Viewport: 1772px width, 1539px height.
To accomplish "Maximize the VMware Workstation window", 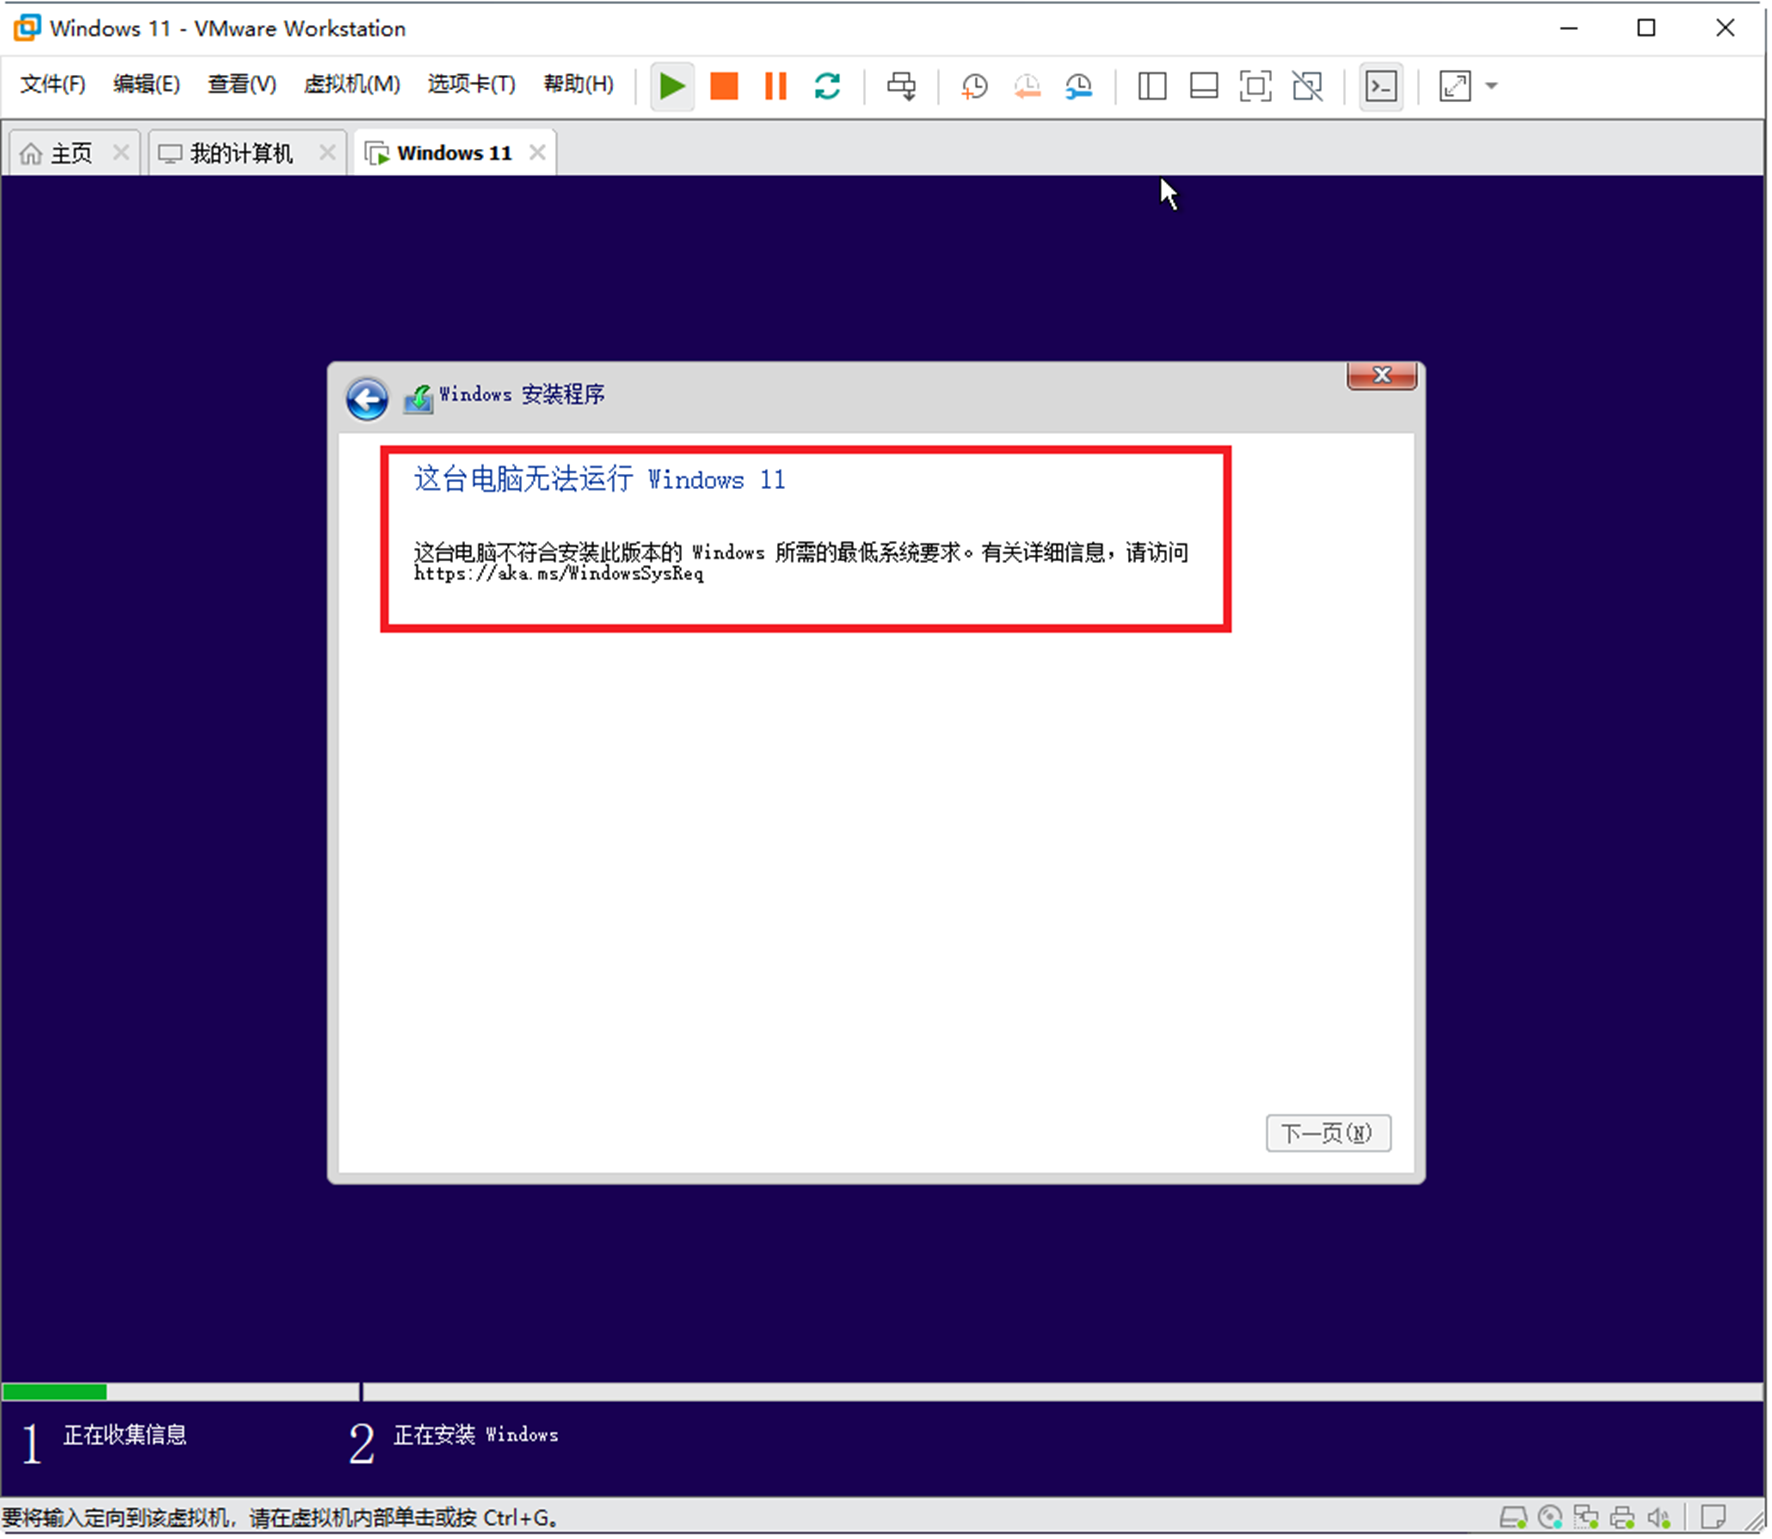I will coord(1647,28).
